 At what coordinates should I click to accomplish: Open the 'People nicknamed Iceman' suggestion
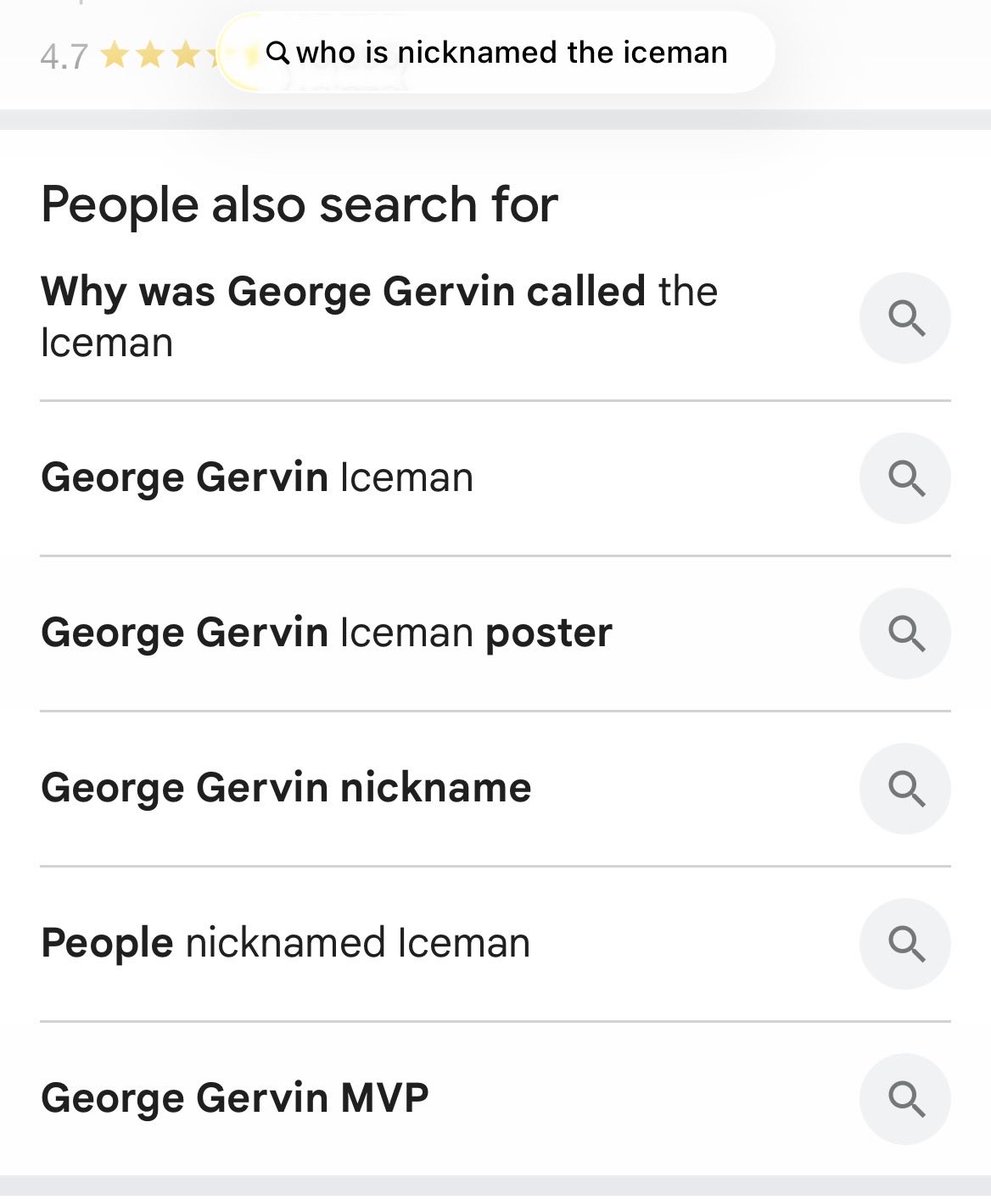point(285,943)
